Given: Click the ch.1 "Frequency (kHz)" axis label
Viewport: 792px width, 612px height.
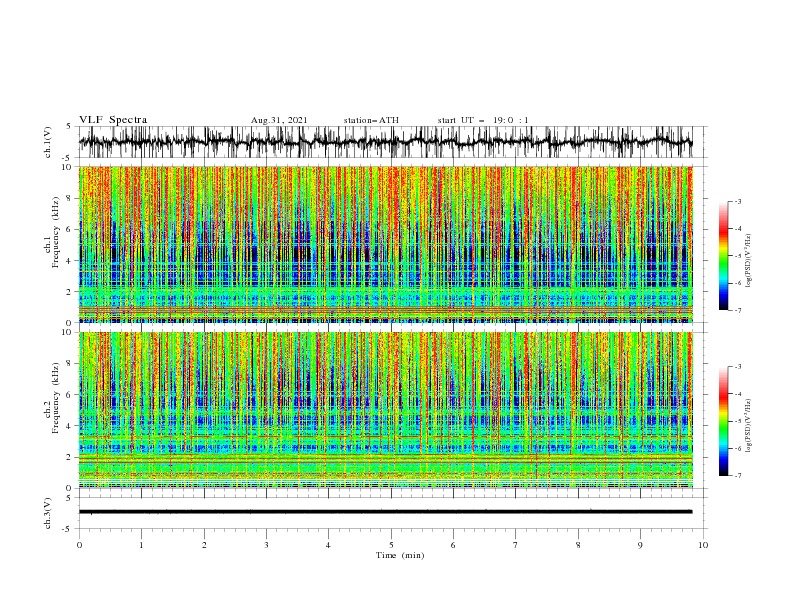Looking at the screenshot, I should (x=56, y=230).
